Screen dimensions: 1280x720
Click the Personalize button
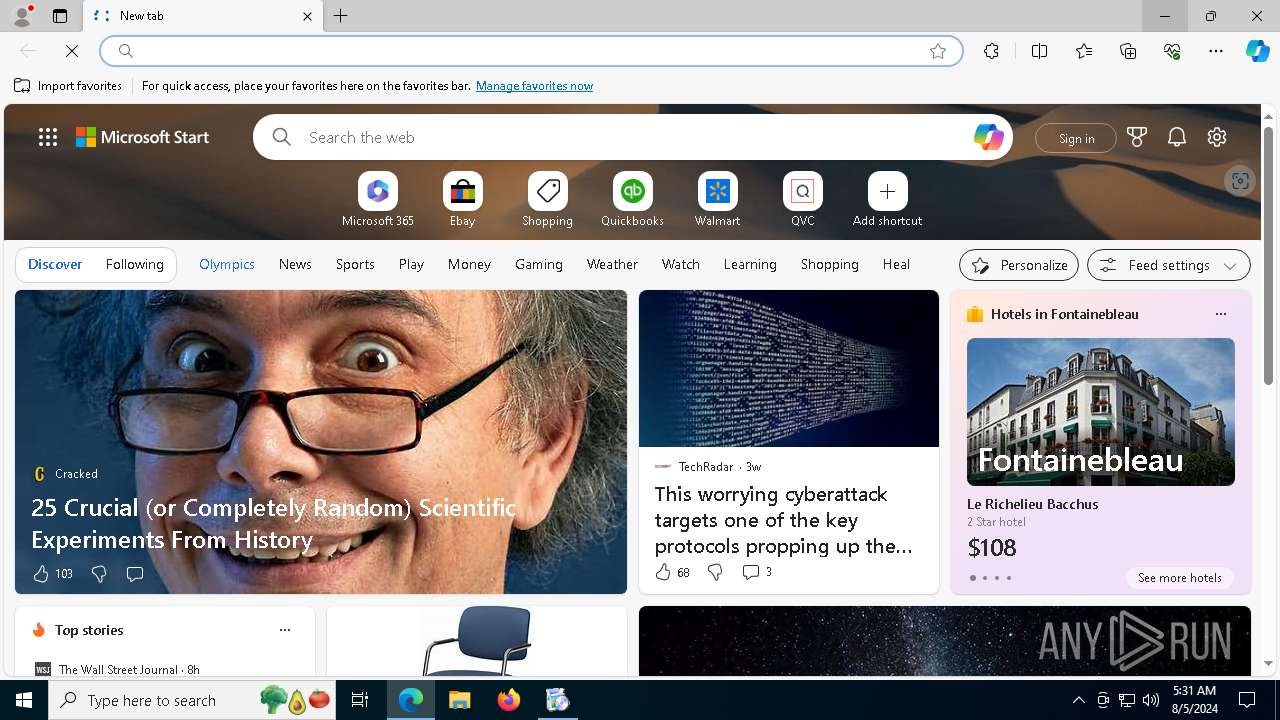pos(1019,265)
